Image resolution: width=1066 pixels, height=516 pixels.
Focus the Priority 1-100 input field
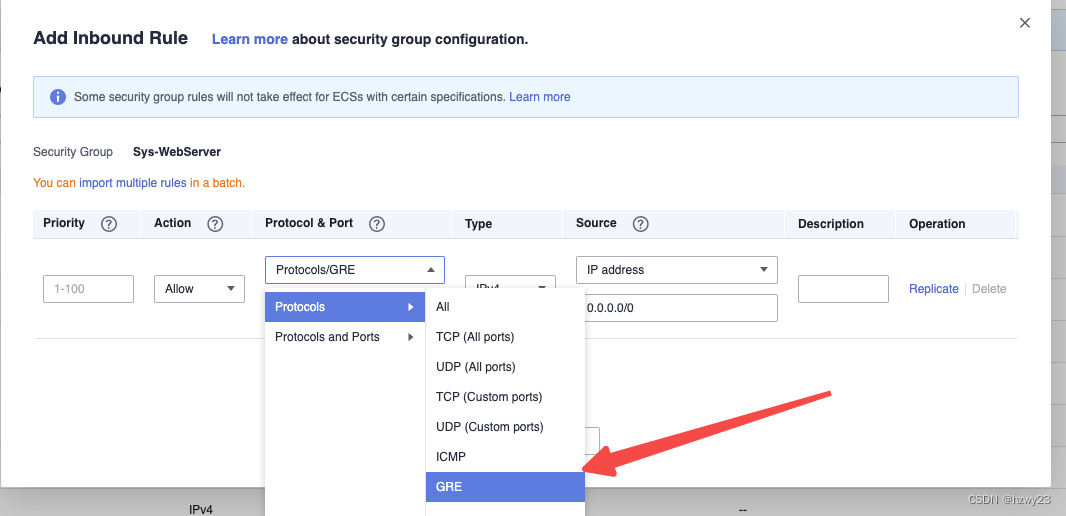(88, 289)
